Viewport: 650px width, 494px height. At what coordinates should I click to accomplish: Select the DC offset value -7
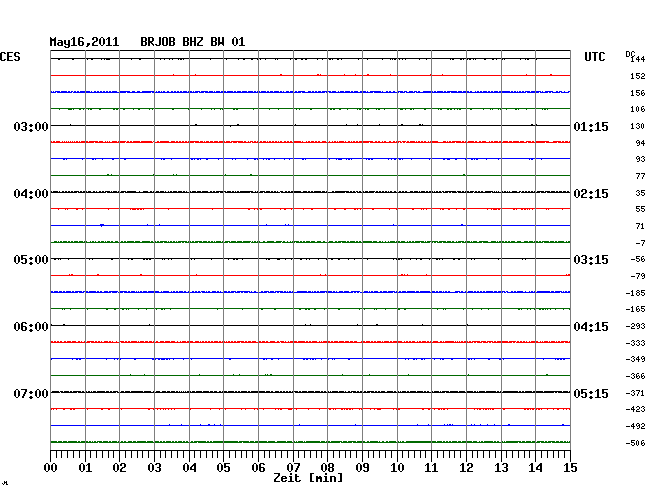640,243
